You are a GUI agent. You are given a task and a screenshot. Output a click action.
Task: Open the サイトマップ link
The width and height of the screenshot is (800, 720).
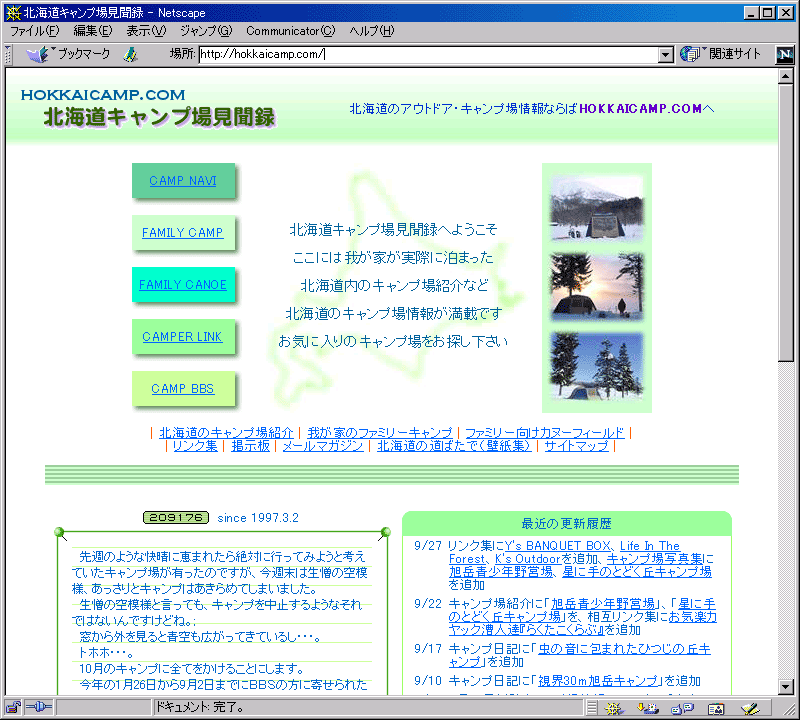(577, 446)
